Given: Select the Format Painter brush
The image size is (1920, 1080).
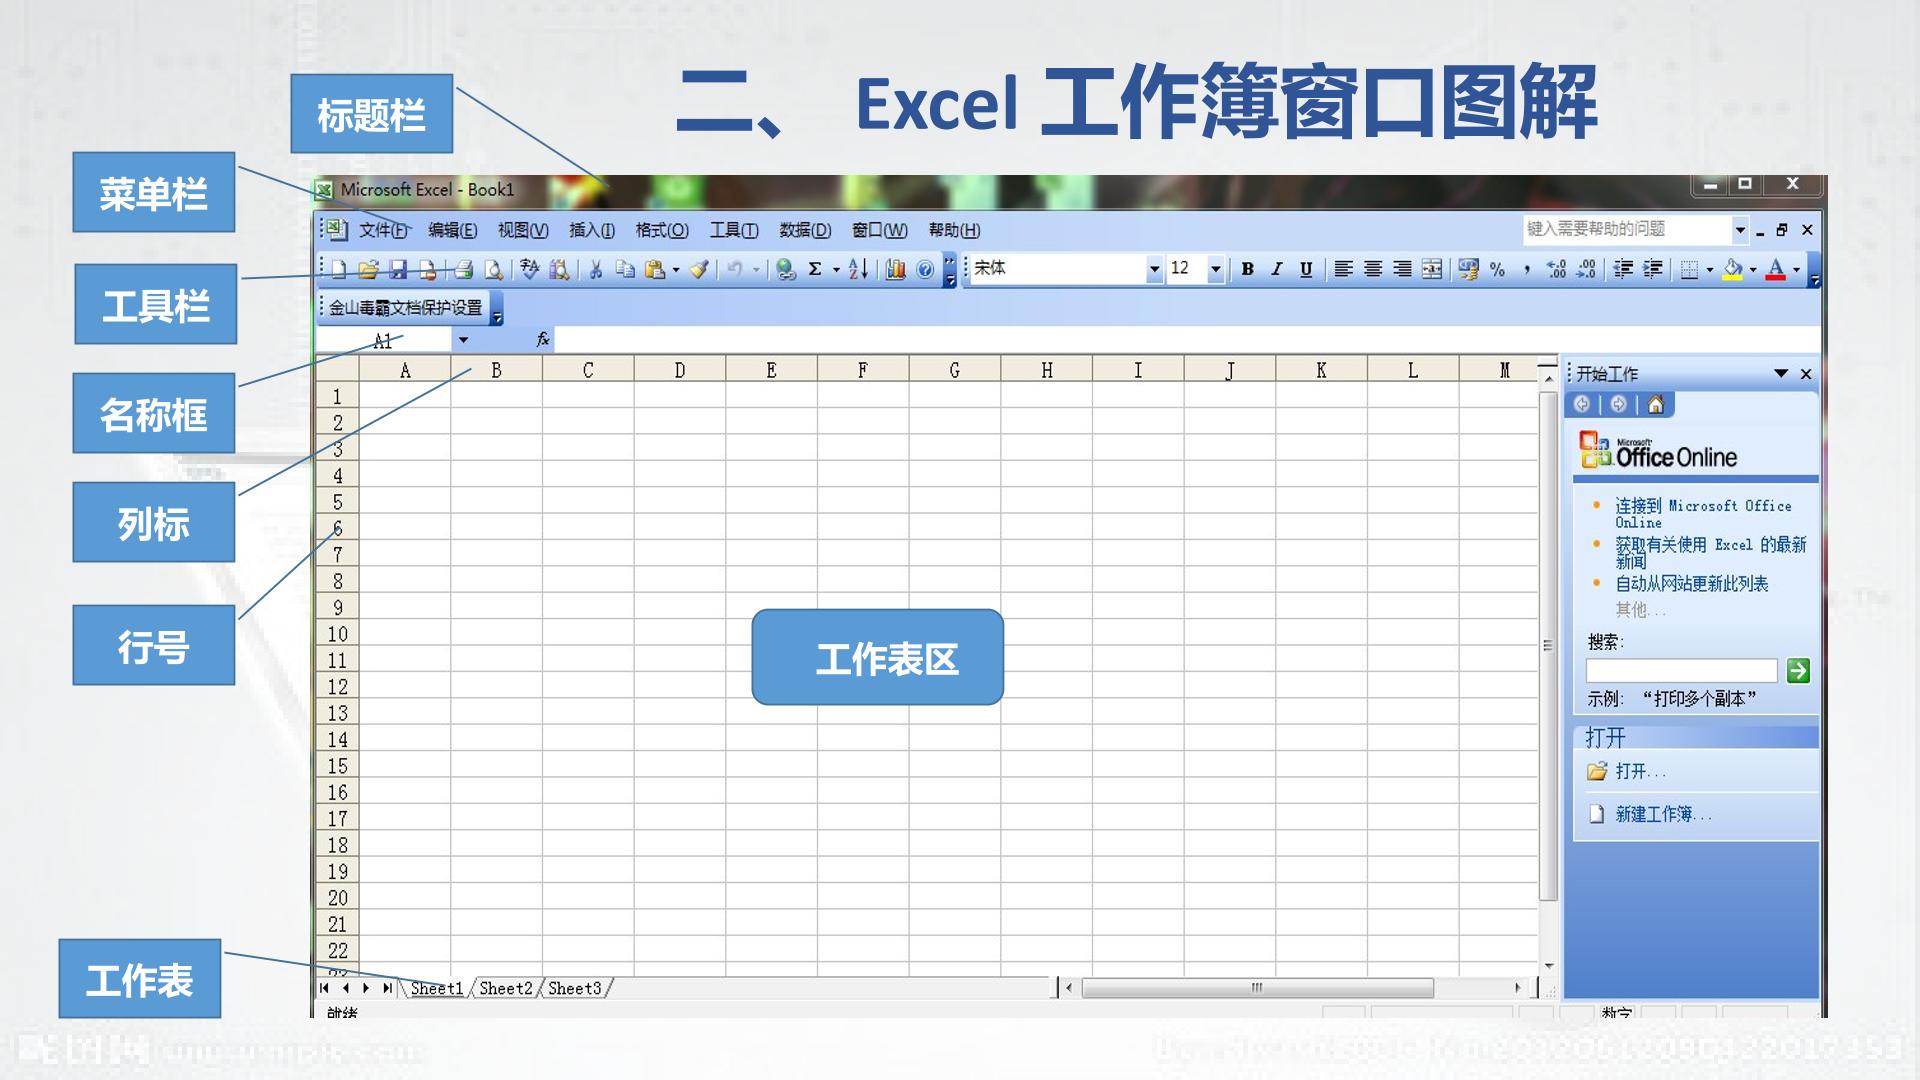Looking at the screenshot, I should [x=699, y=269].
